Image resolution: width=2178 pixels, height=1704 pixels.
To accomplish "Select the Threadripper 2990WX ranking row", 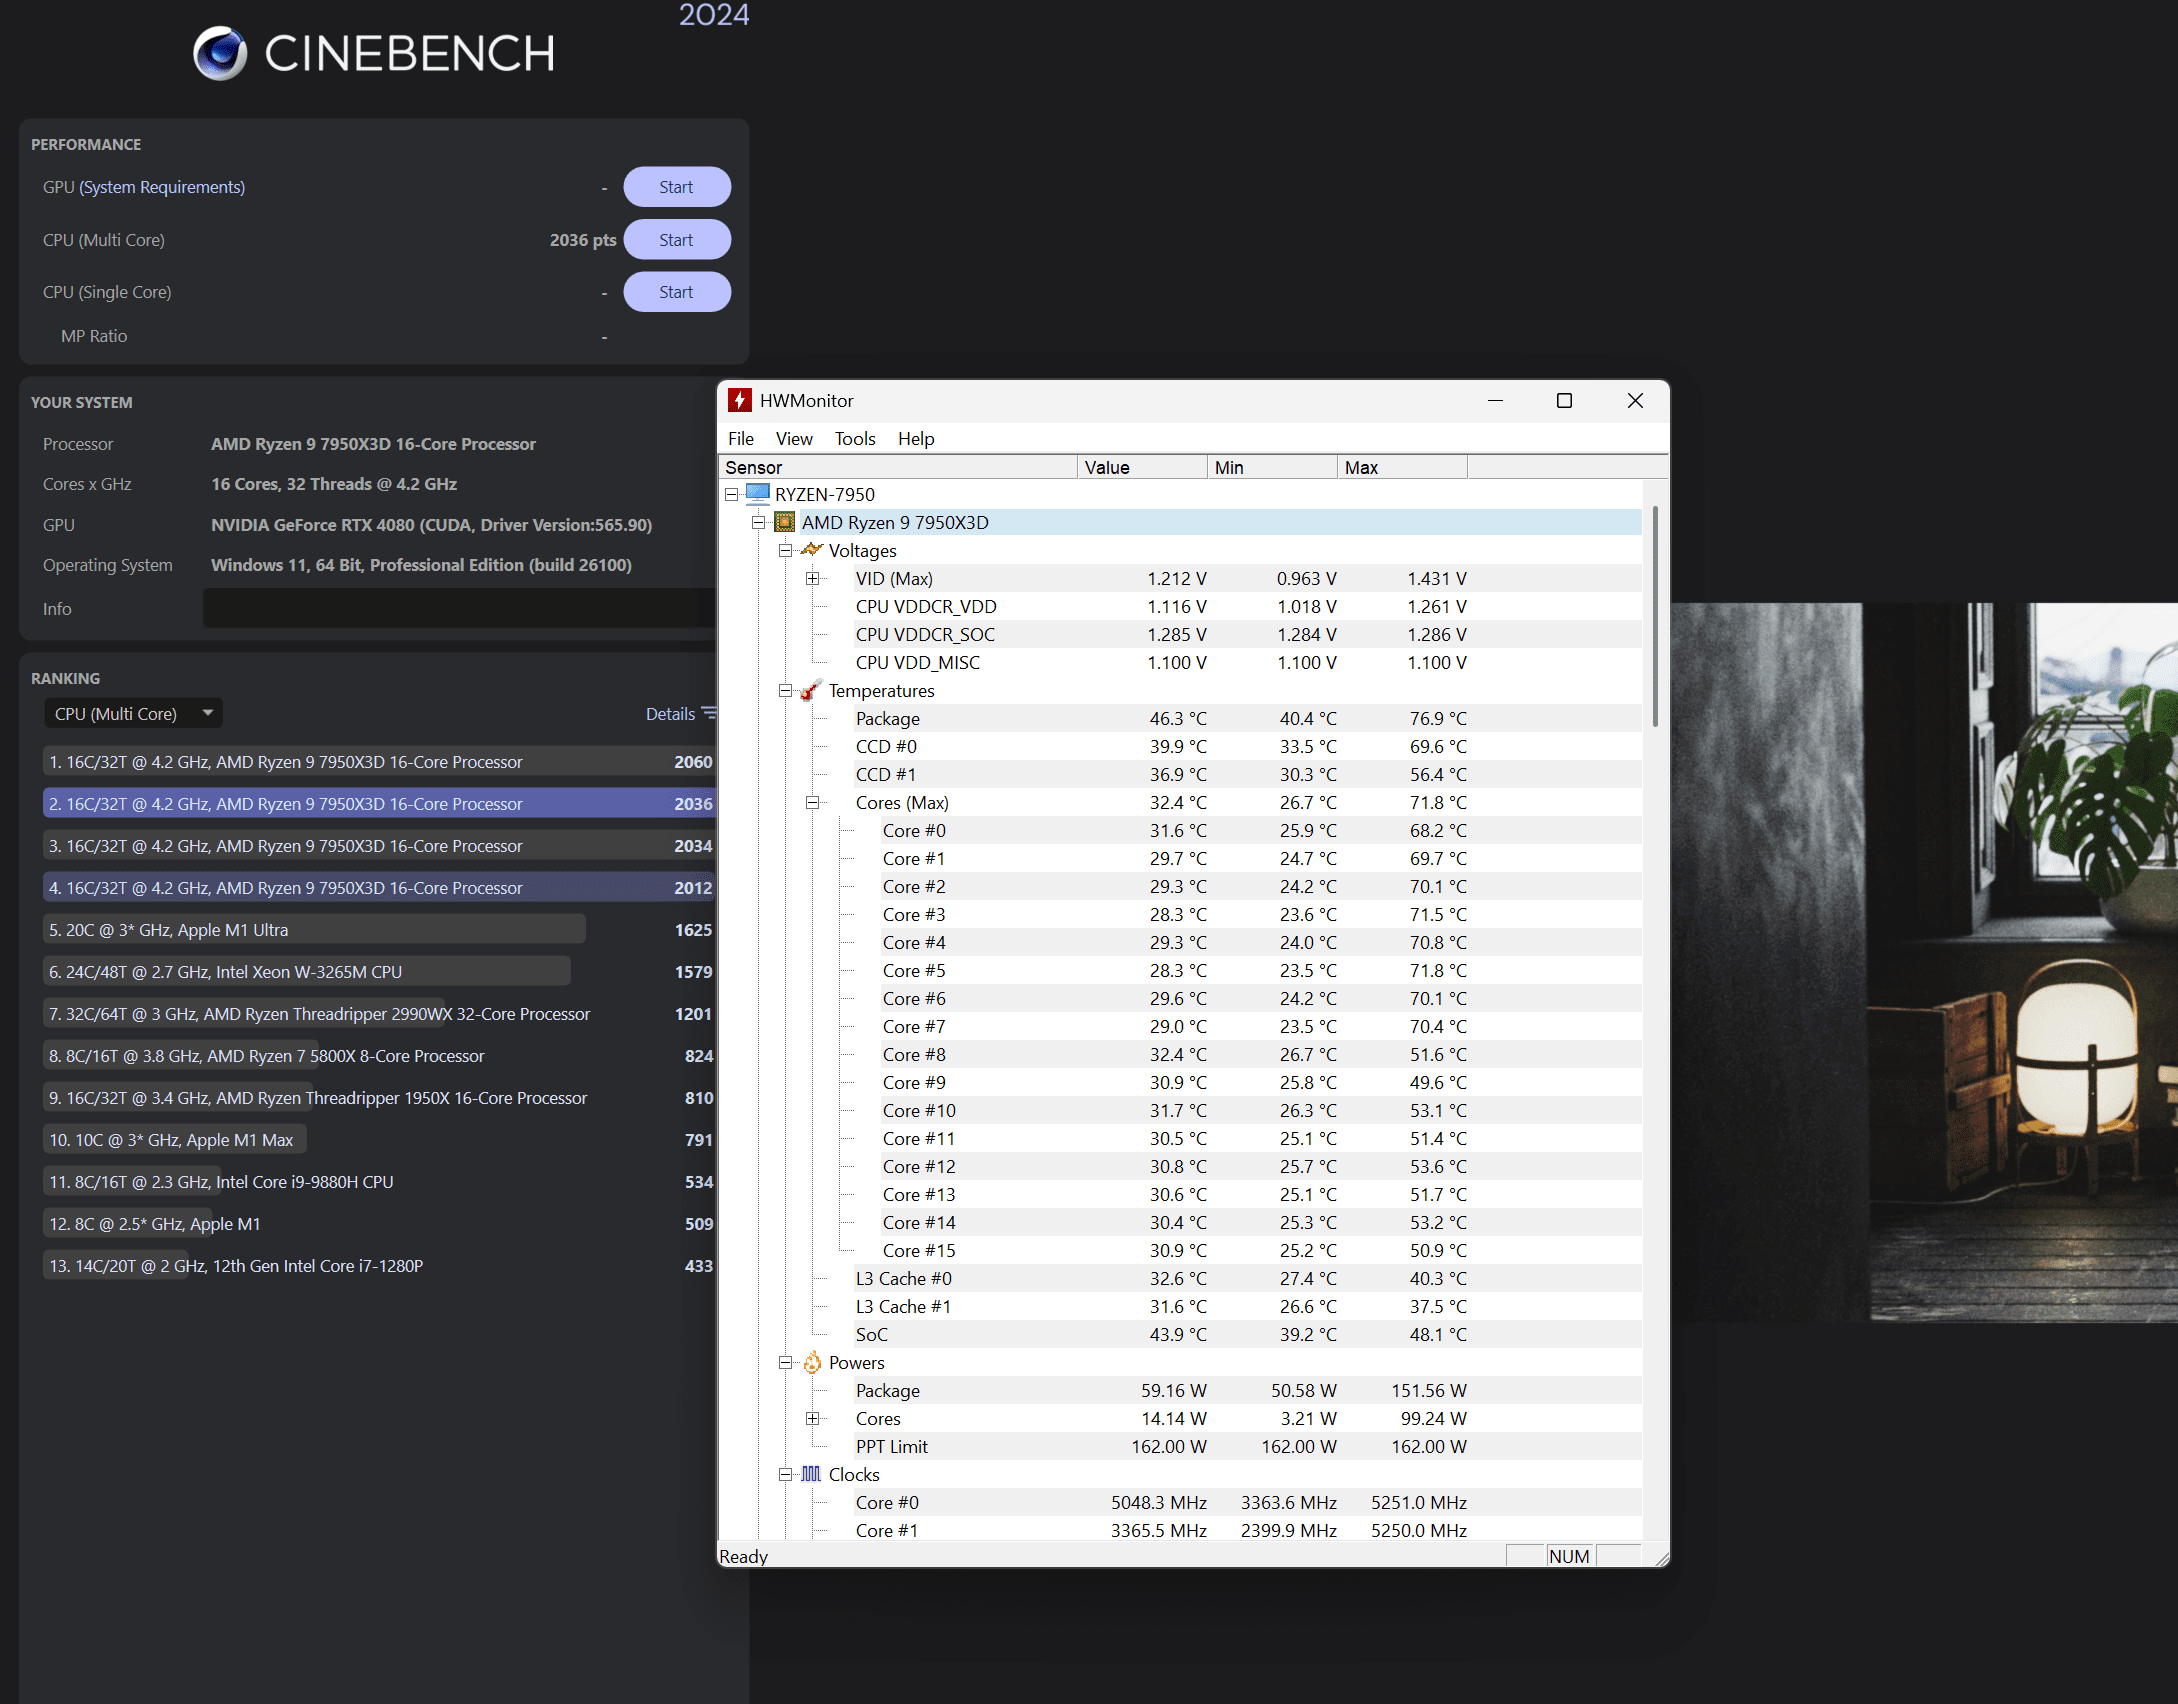I will click(x=380, y=1014).
